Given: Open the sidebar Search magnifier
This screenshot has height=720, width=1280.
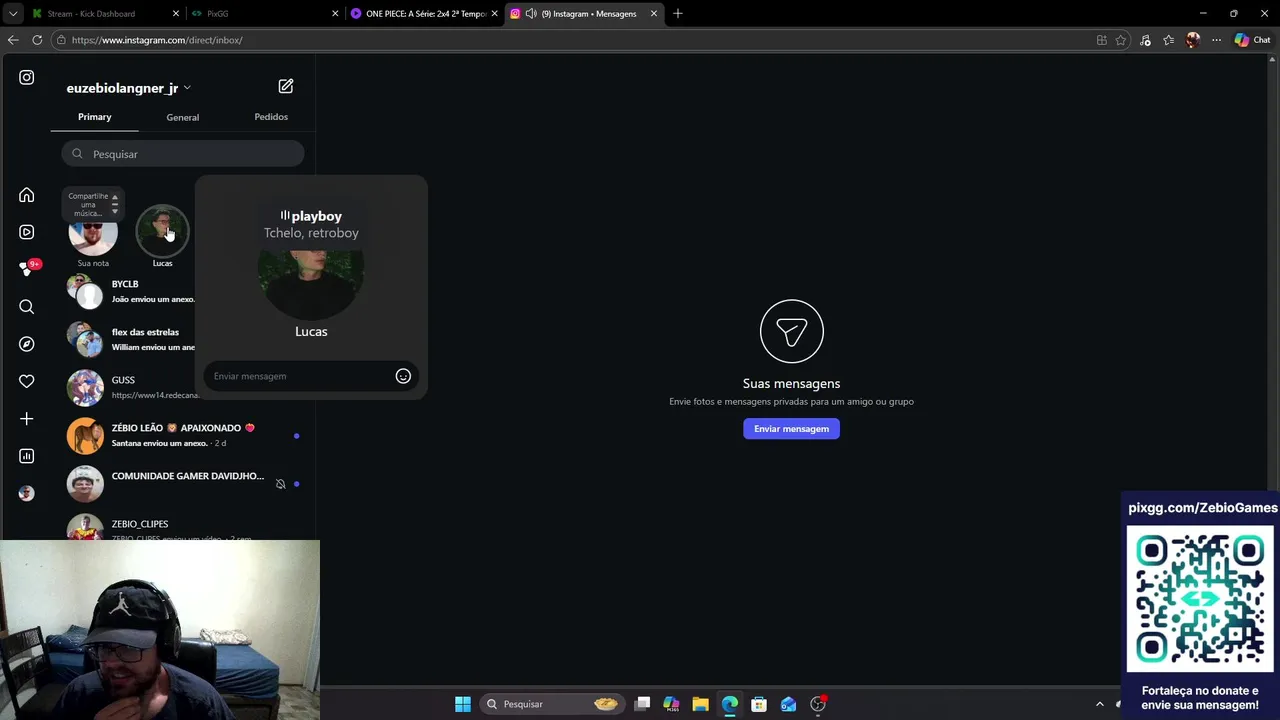Looking at the screenshot, I should point(27,307).
